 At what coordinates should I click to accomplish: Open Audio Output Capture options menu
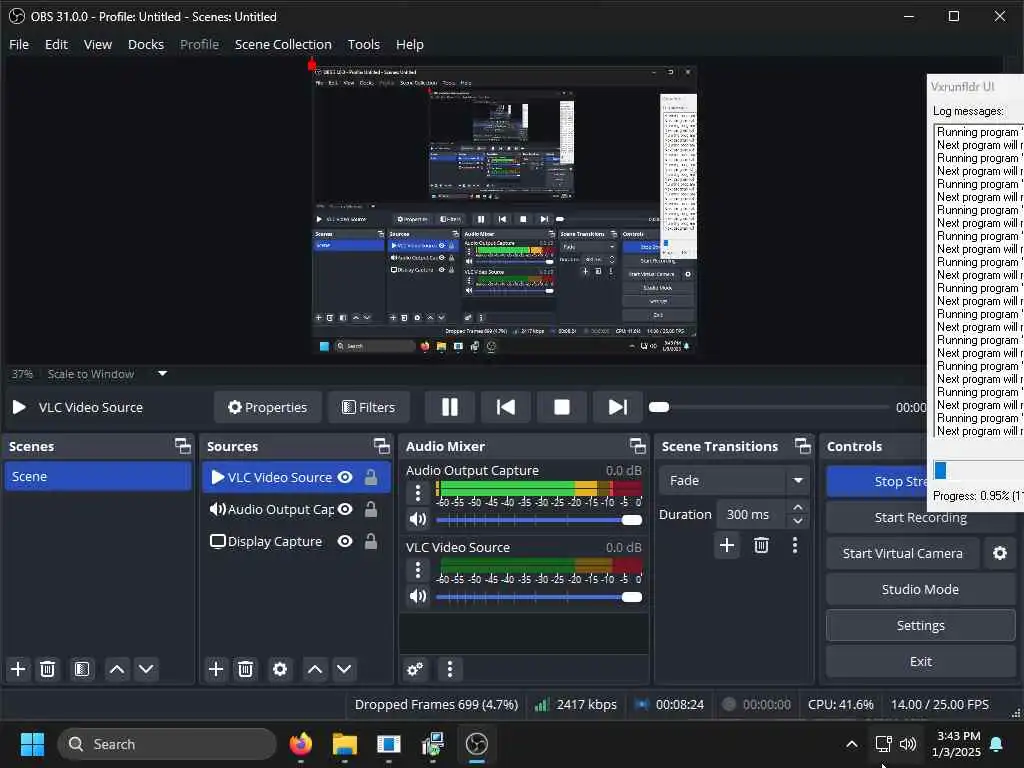point(418,493)
